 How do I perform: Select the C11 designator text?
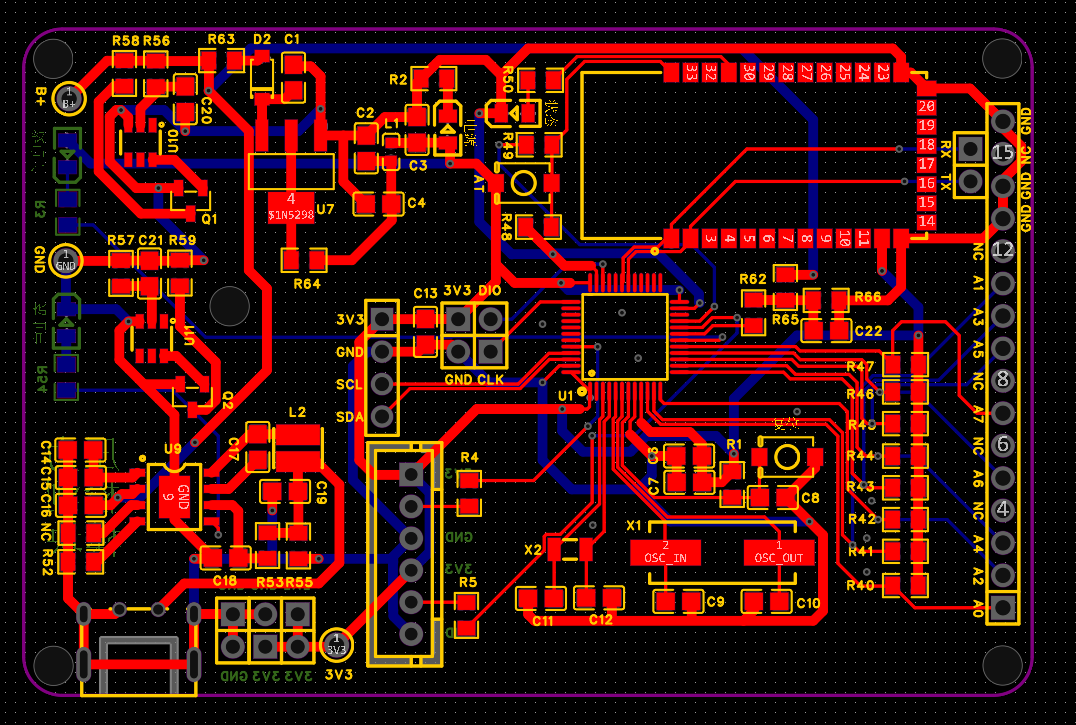tap(543, 621)
